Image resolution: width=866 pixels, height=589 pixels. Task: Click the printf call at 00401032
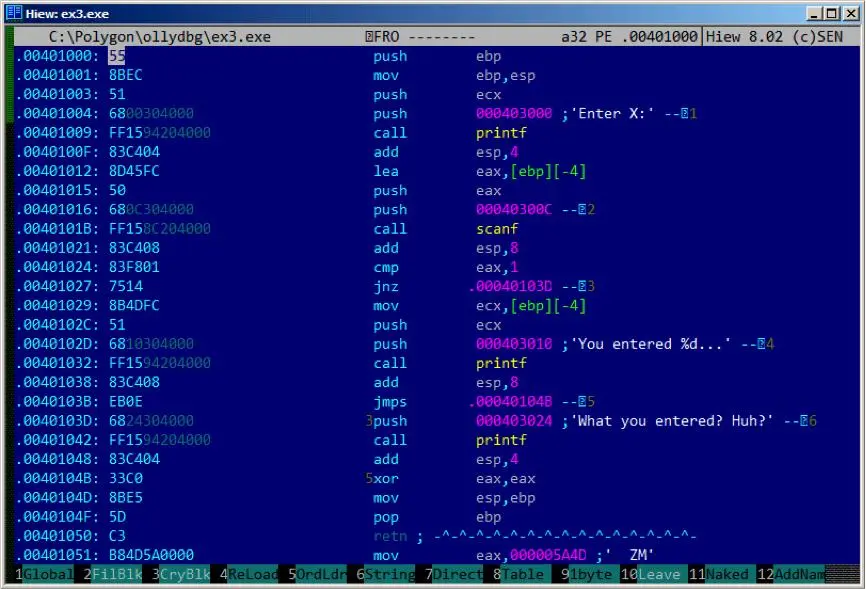pyautogui.click(x=501, y=363)
